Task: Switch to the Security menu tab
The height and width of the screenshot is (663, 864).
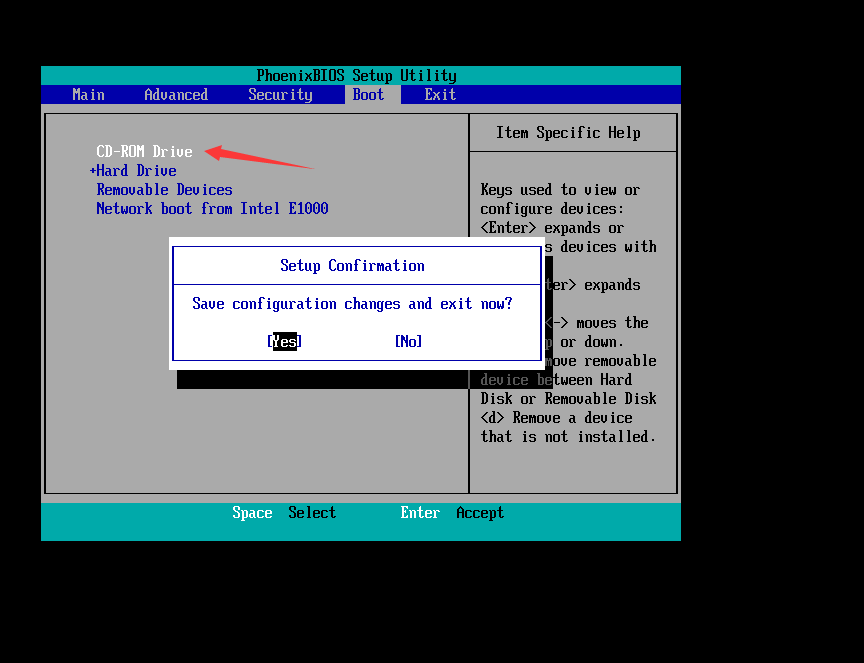Action: tap(280, 95)
